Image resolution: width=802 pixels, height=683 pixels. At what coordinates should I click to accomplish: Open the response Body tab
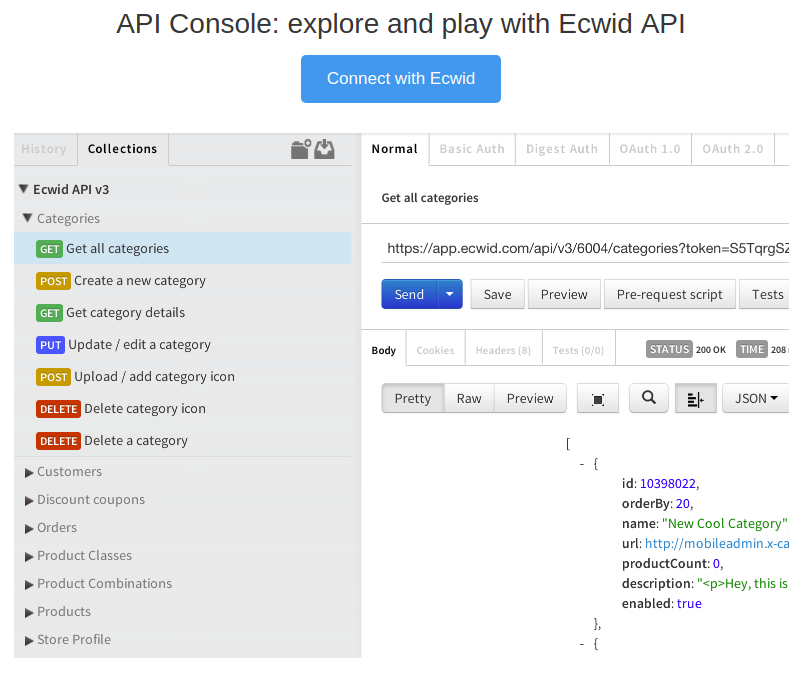pos(384,350)
